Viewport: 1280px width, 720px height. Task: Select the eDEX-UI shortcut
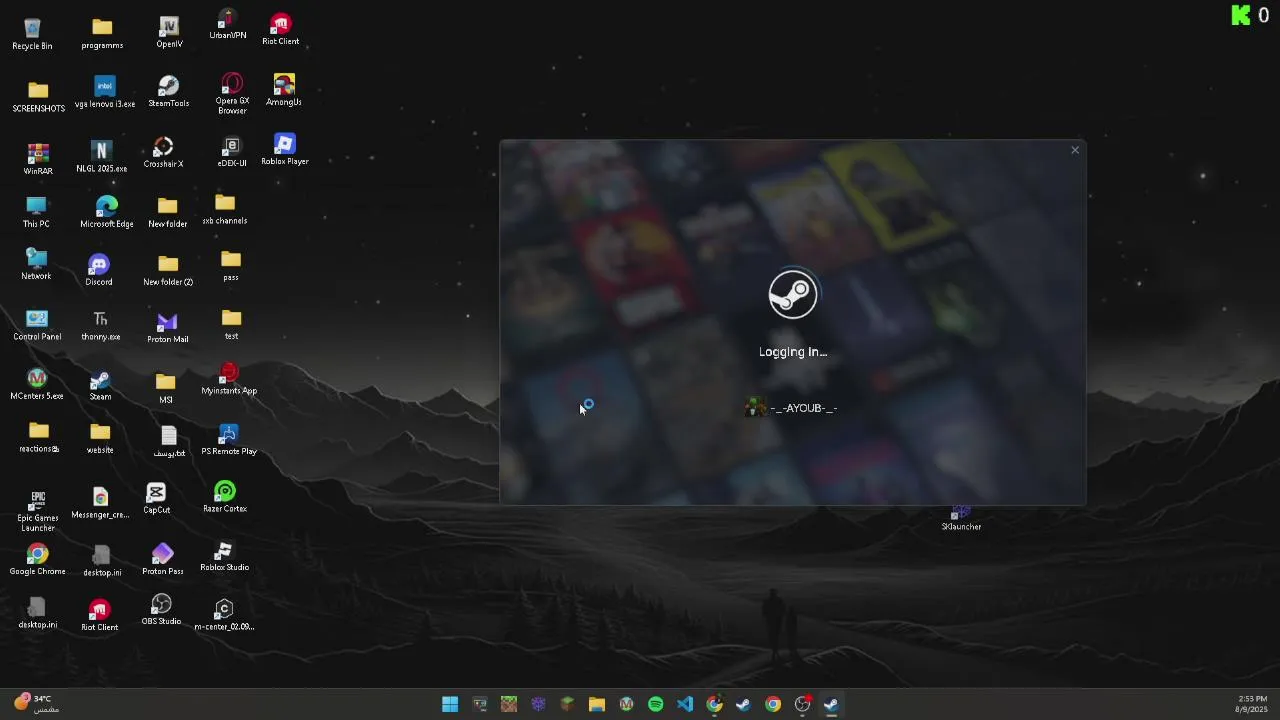point(232,152)
